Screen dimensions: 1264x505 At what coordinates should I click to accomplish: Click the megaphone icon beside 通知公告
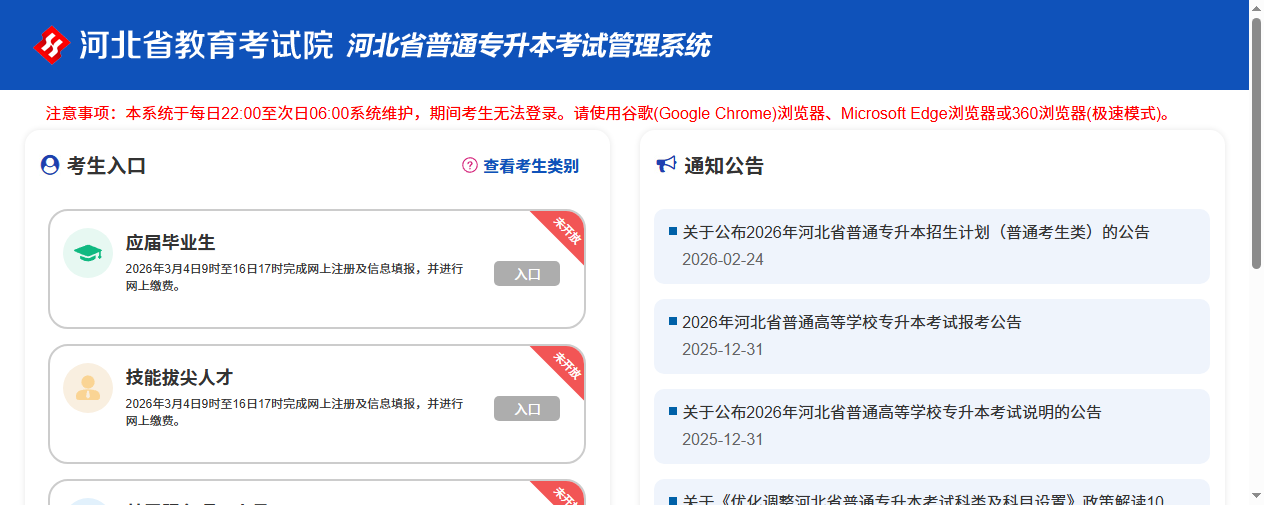(666, 165)
